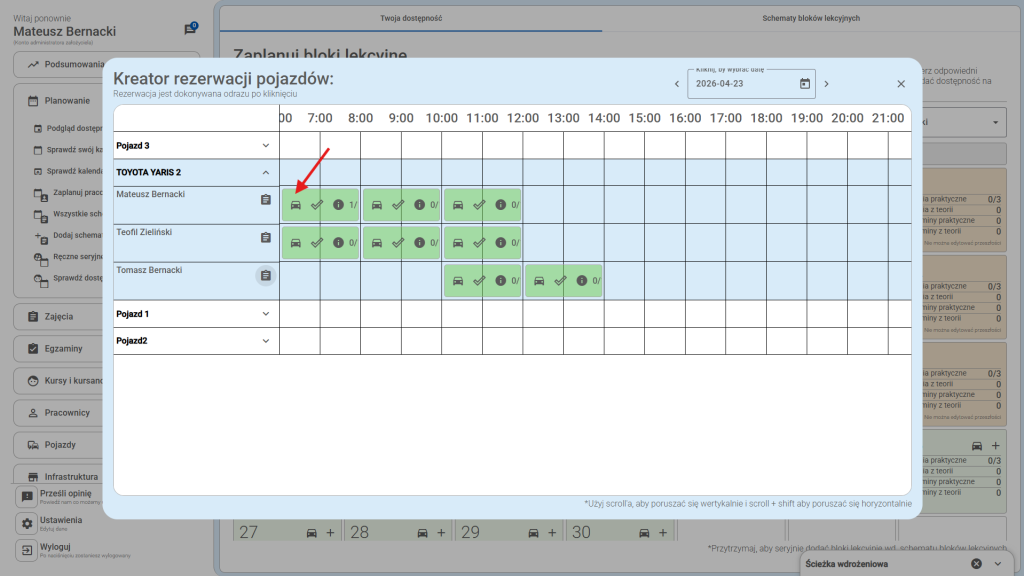Click the double-check icon in Teofil Zieliński's 9:00 block
Image resolution: width=1024 pixels, height=576 pixels.
tap(398, 243)
